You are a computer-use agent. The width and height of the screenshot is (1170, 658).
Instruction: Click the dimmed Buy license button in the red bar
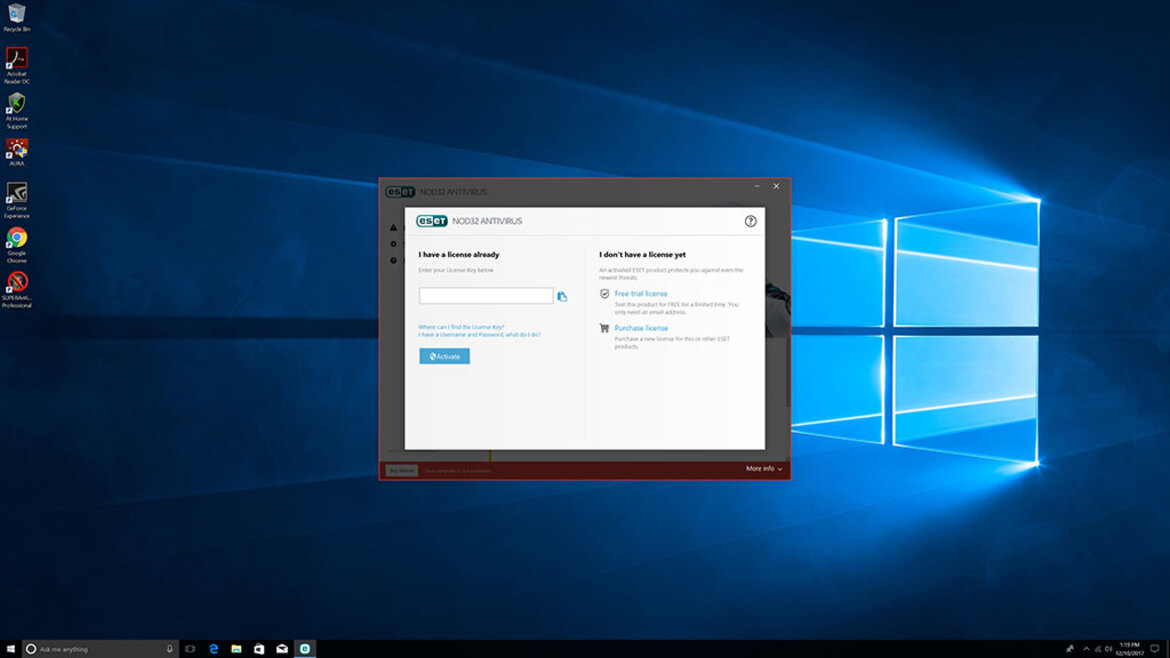pyautogui.click(x=401, y=470)
